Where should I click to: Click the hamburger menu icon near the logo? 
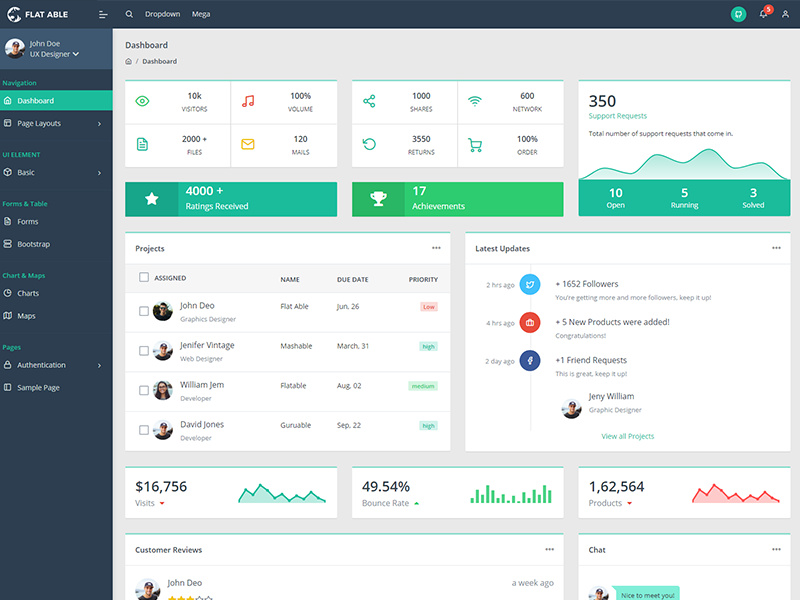[103, 14]
